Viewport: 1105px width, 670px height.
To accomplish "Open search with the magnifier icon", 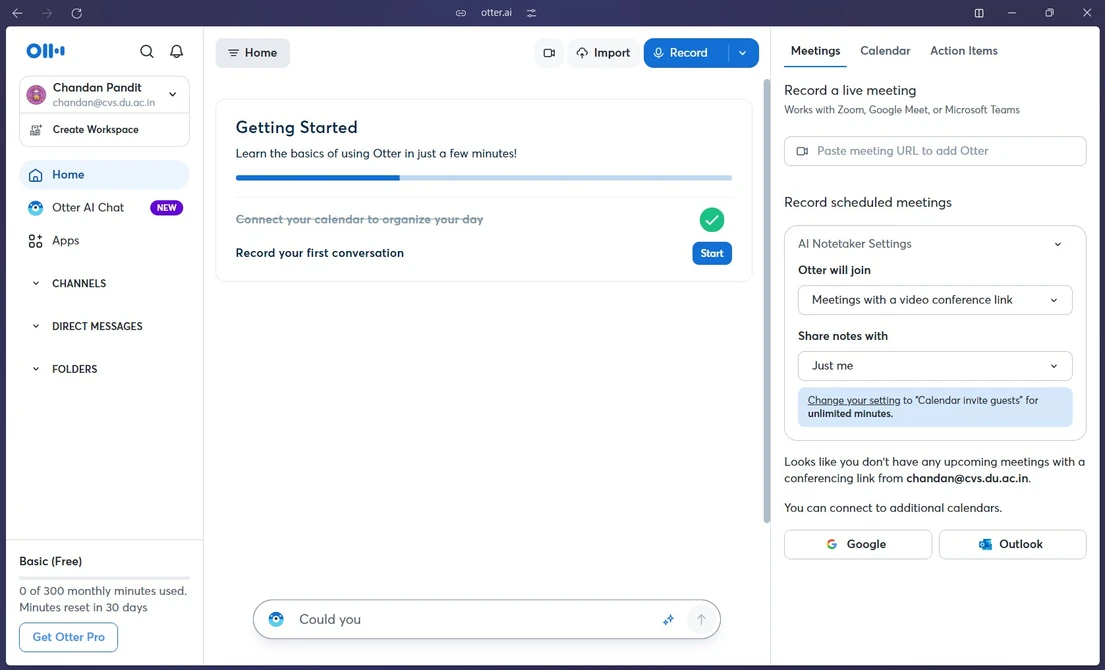I will point(147,51).
